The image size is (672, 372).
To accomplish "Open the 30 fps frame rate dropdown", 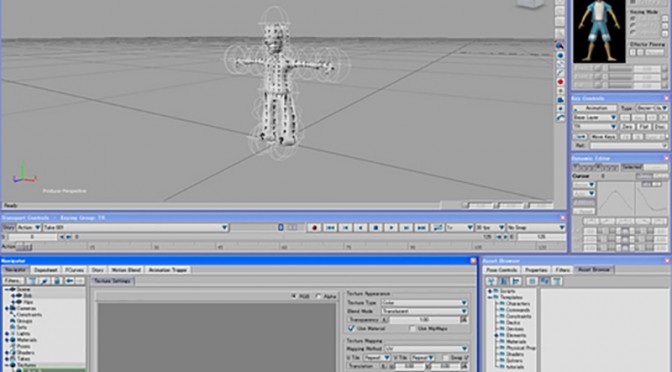I will pyautogui.click(x=490, y=228).
